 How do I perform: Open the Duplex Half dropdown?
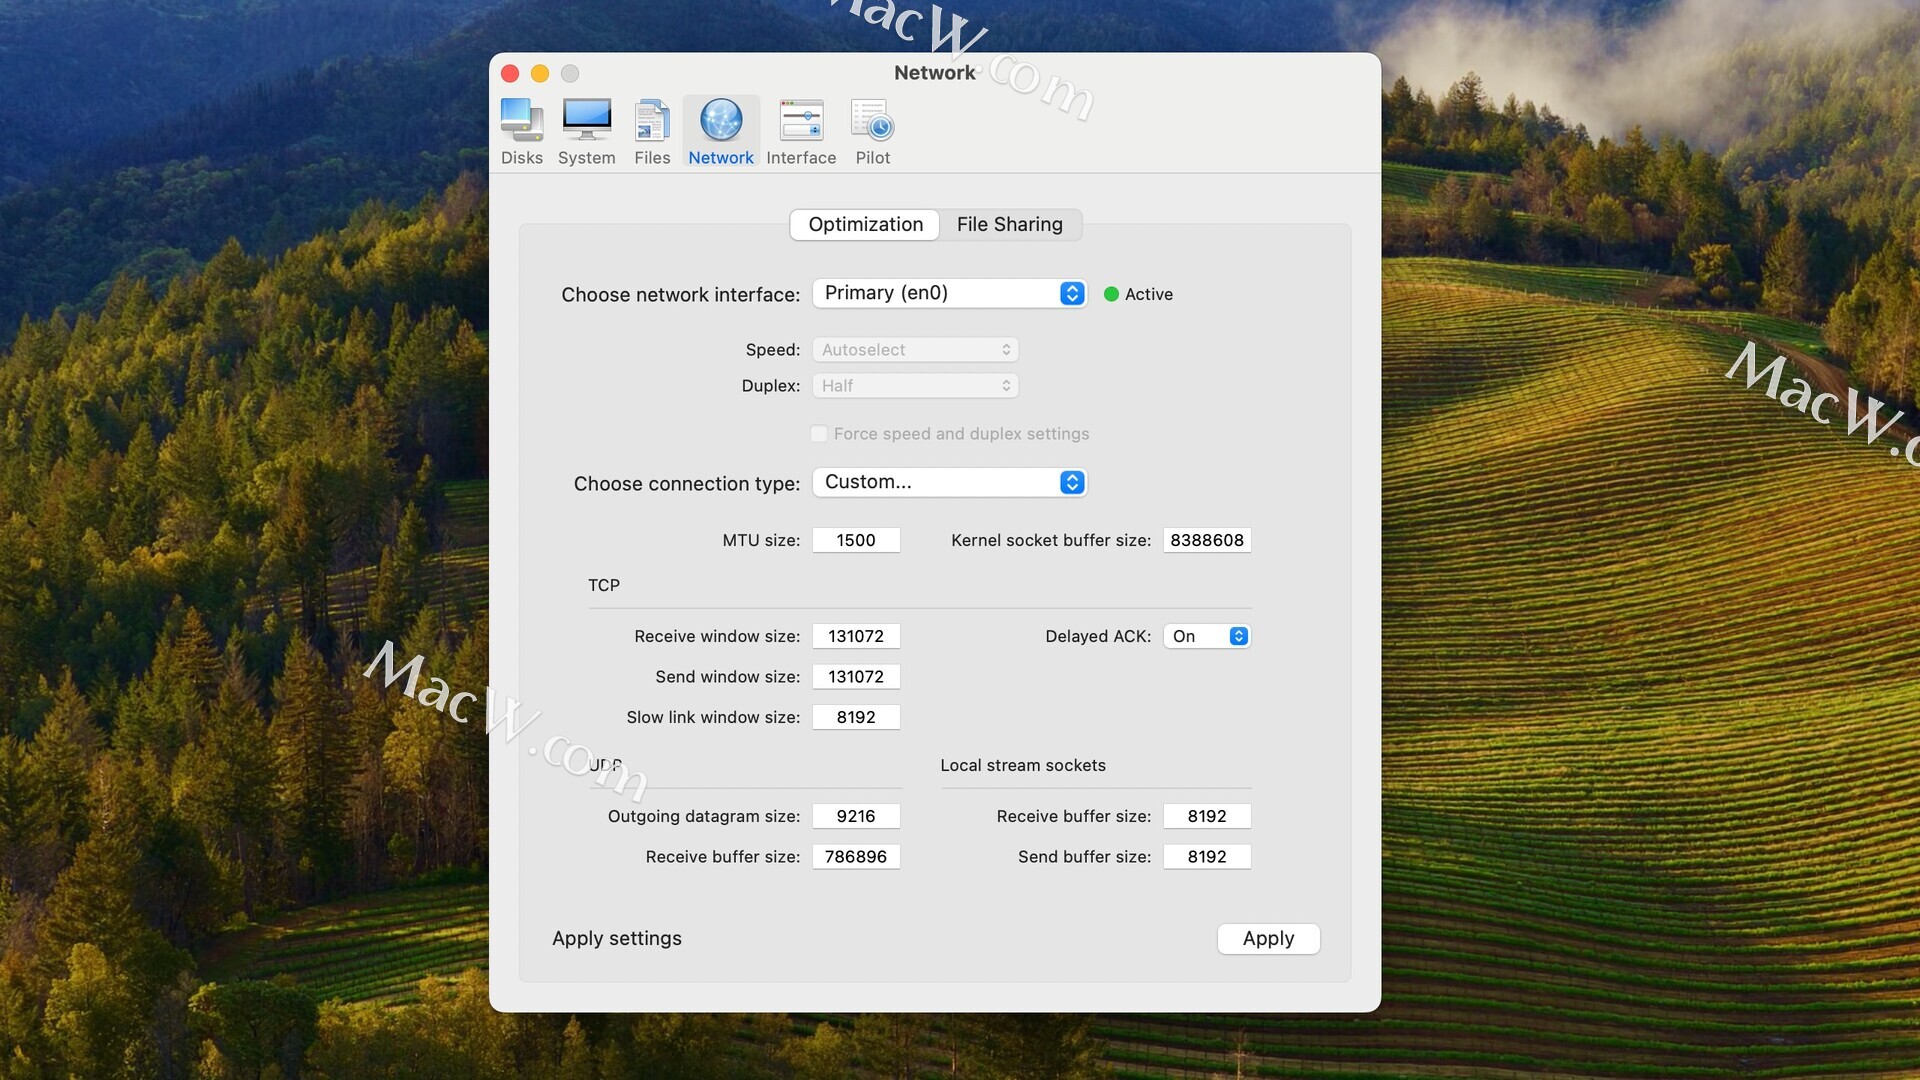click(915, 386)
